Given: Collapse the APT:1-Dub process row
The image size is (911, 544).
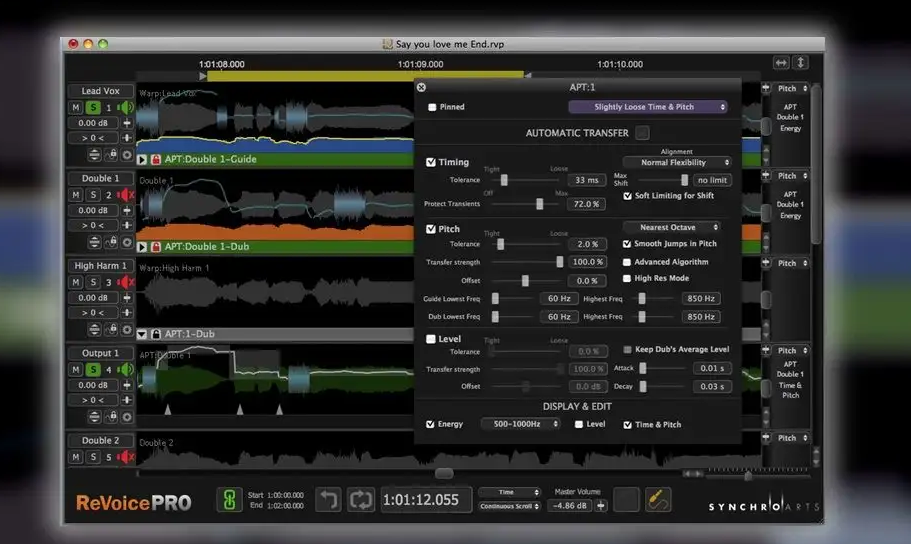Looking at the screenshot, I should (142, 334).
